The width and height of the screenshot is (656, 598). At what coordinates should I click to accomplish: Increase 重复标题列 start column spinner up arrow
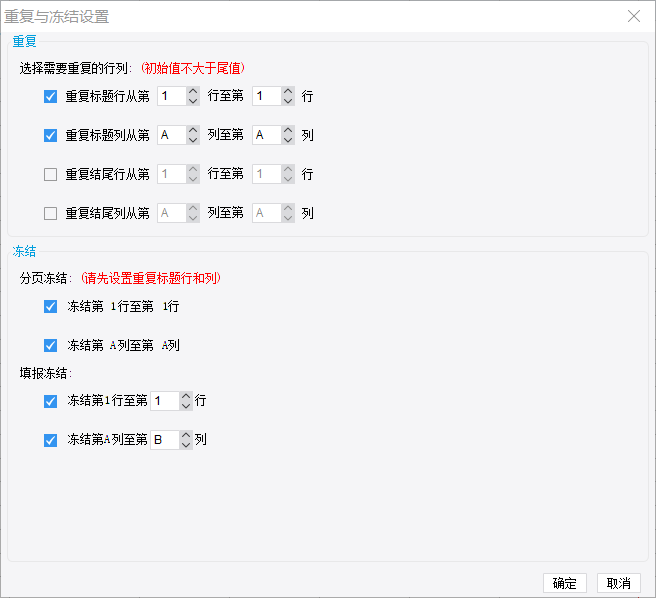[x=193, y=131]
